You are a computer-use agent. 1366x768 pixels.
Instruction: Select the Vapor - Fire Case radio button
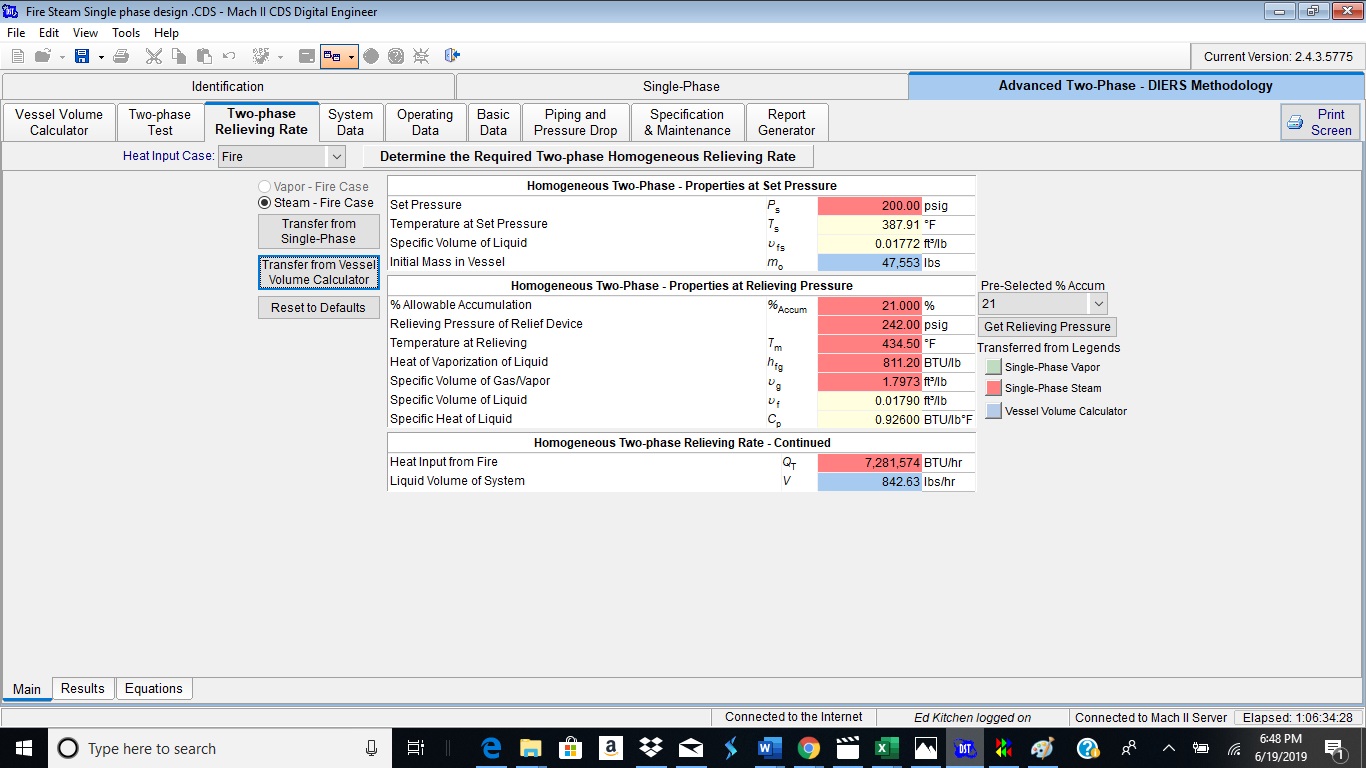tap(265, 187)
